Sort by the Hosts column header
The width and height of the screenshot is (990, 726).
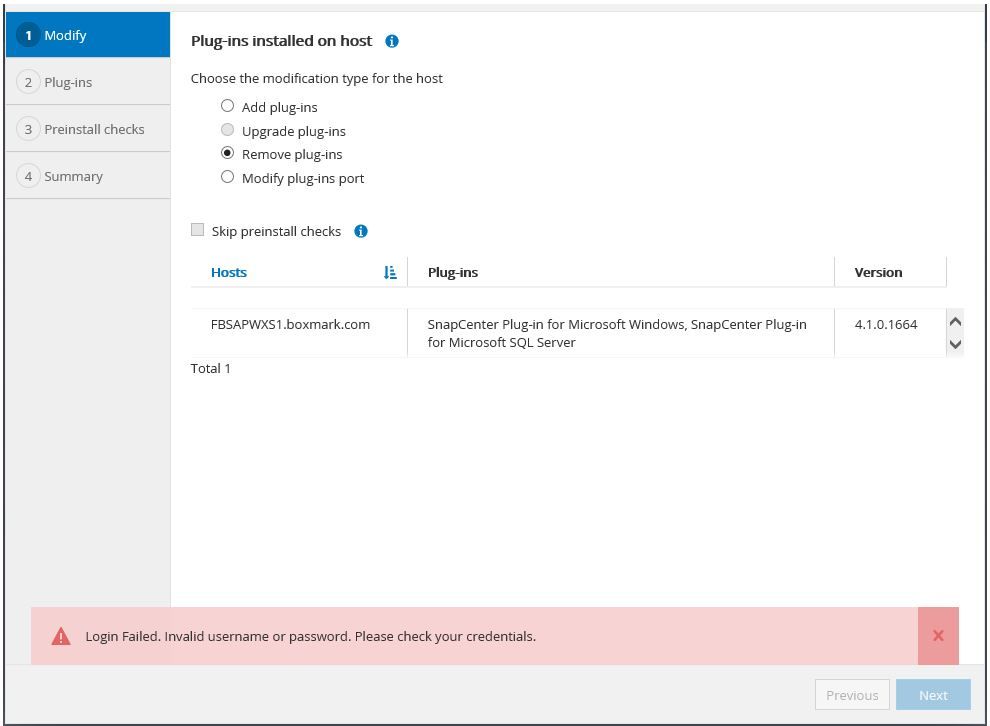pos(229,272)
